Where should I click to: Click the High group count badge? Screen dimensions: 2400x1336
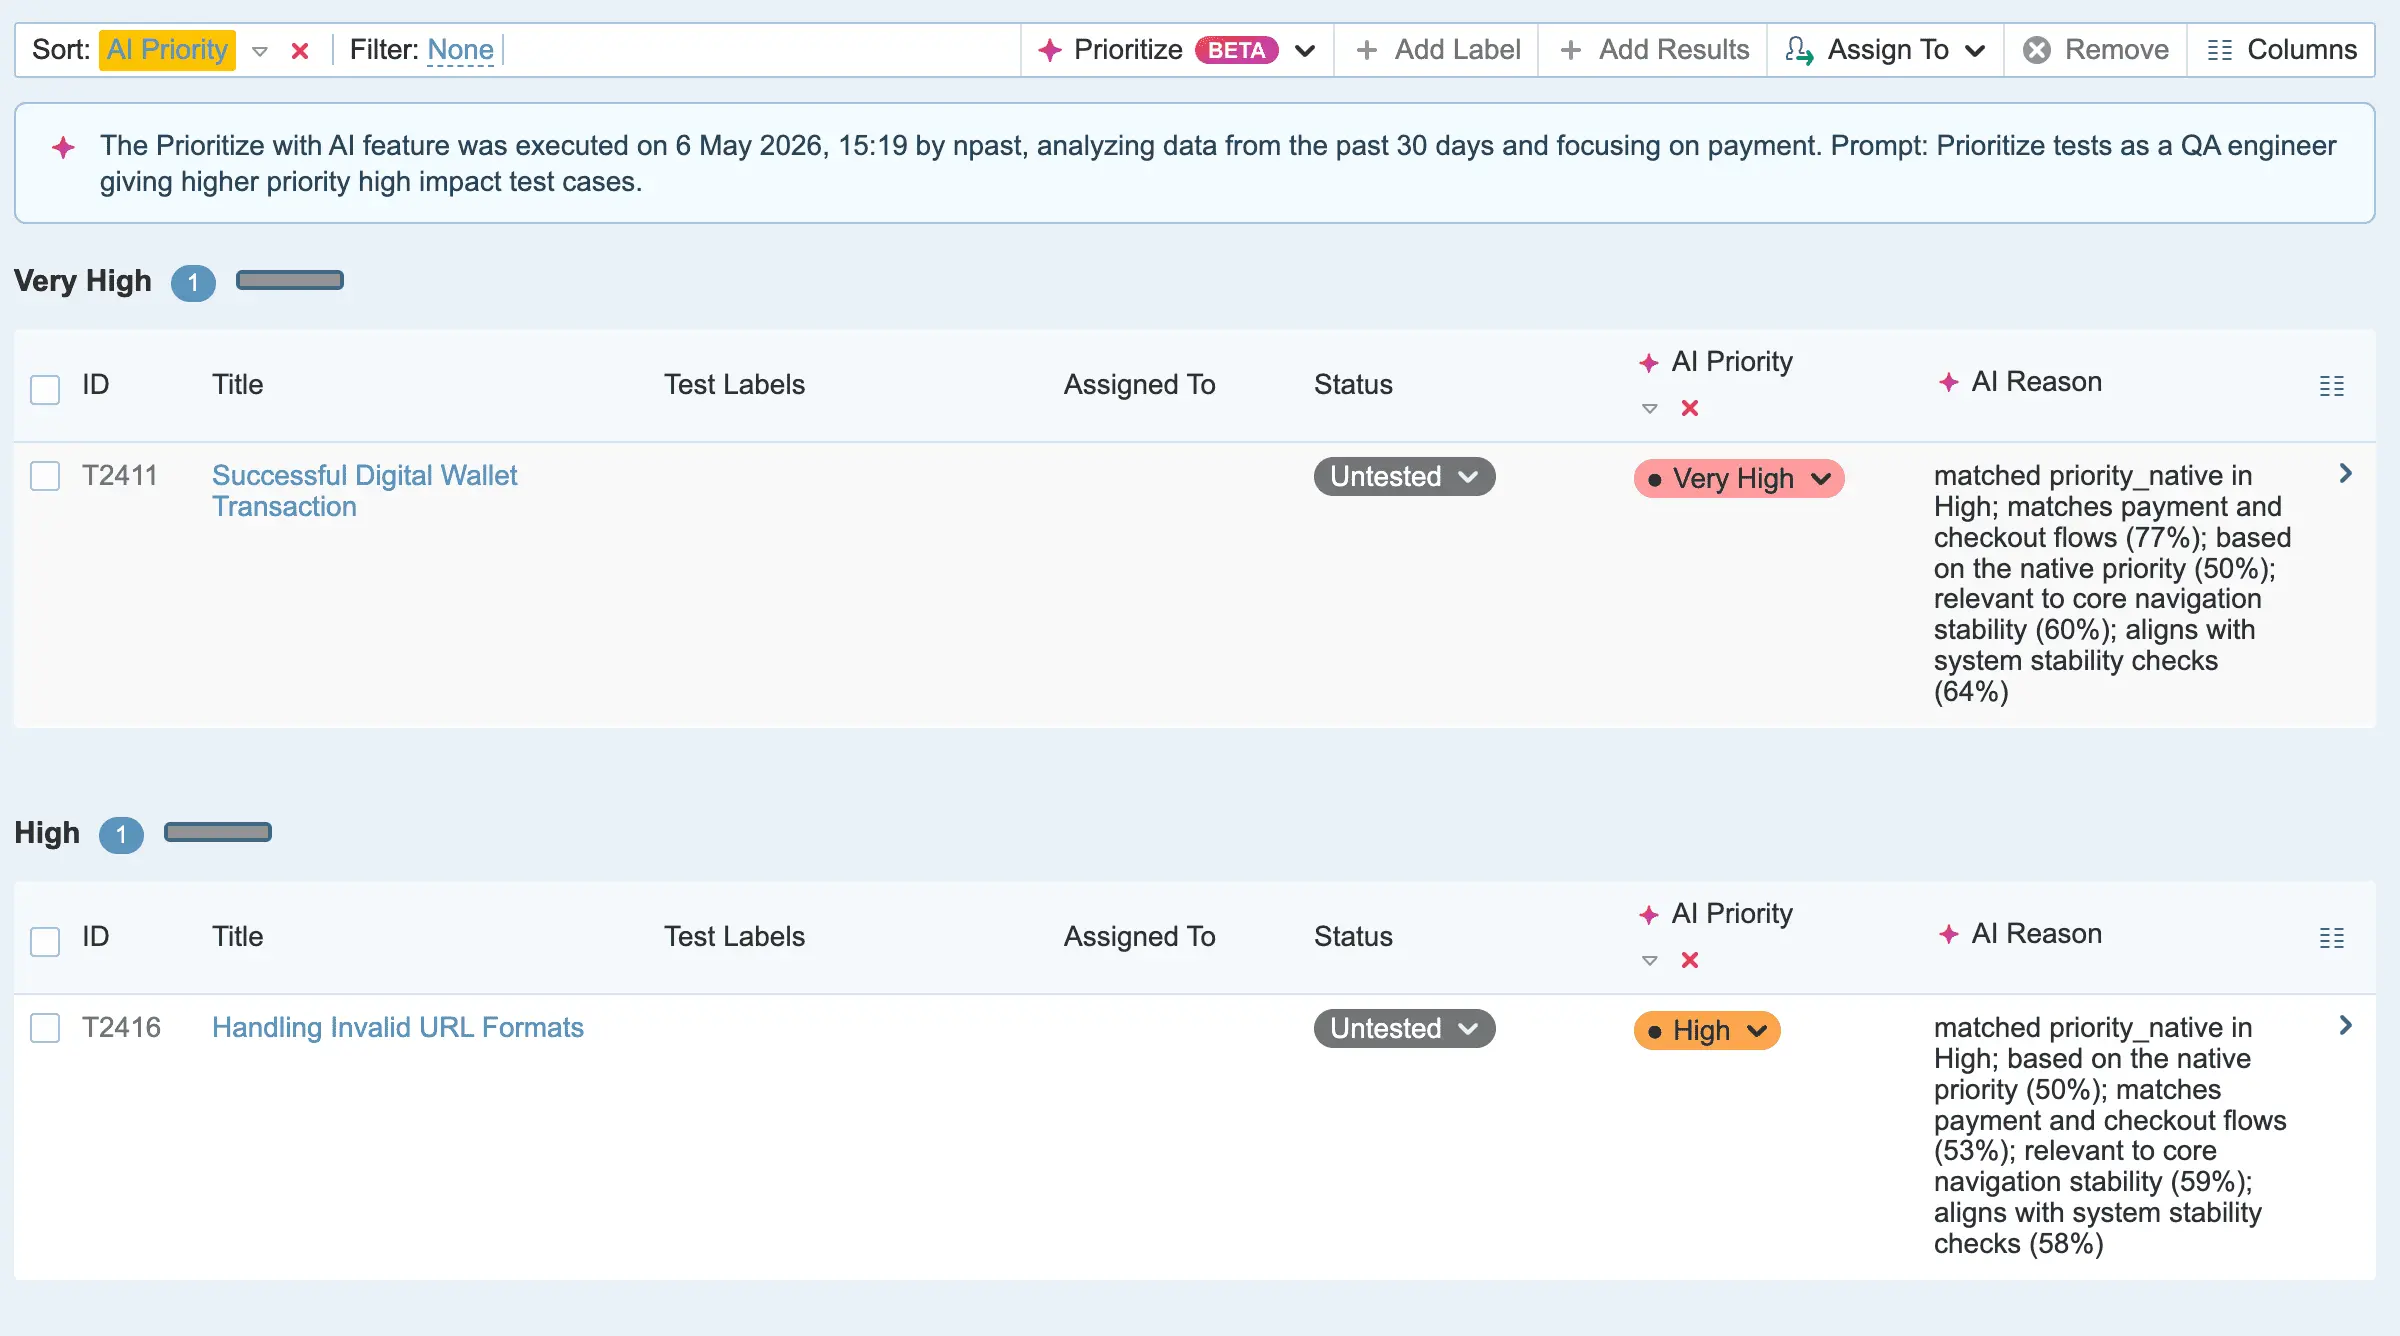[x=121, y=835]
